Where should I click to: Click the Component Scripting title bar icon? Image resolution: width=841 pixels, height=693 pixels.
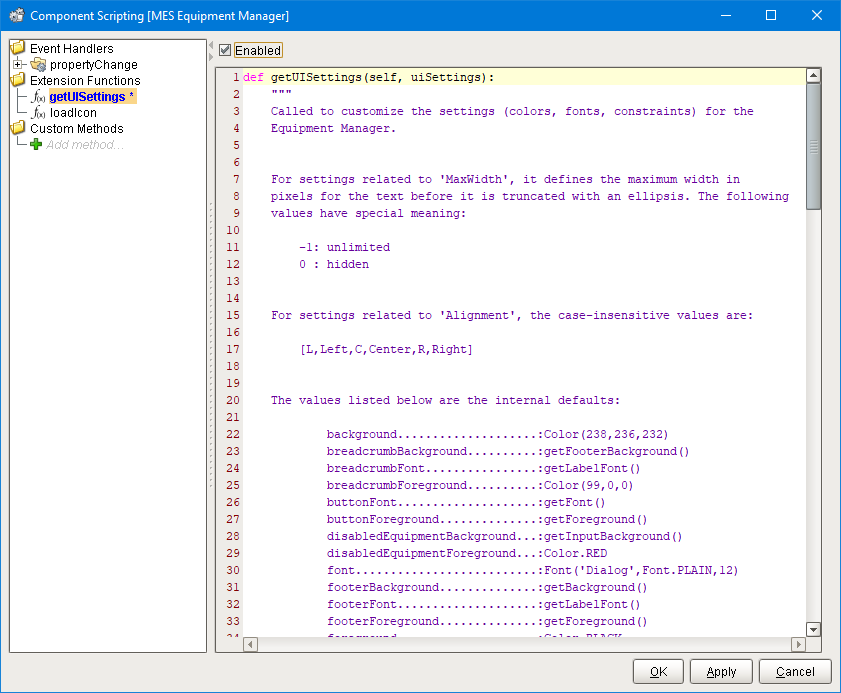coord(16,16)
